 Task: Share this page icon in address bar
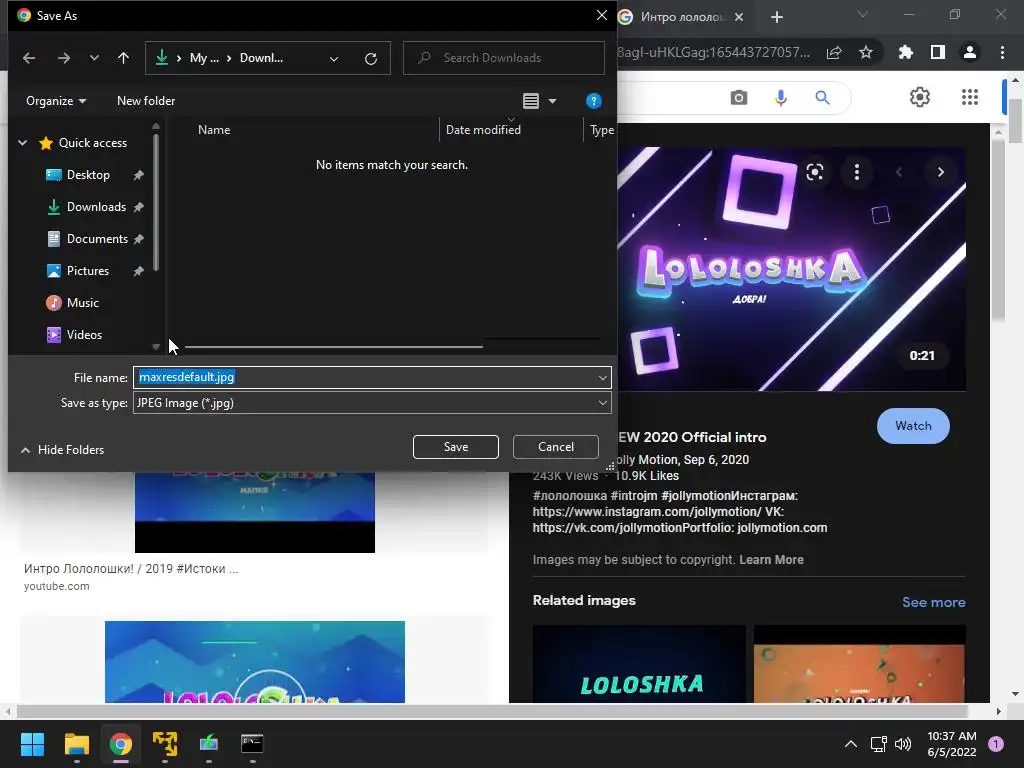point(834,52)
